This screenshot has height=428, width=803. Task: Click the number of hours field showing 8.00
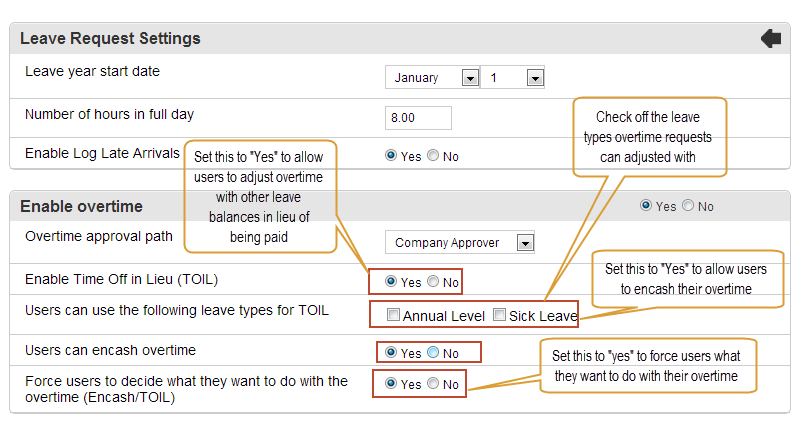(418, 118)
